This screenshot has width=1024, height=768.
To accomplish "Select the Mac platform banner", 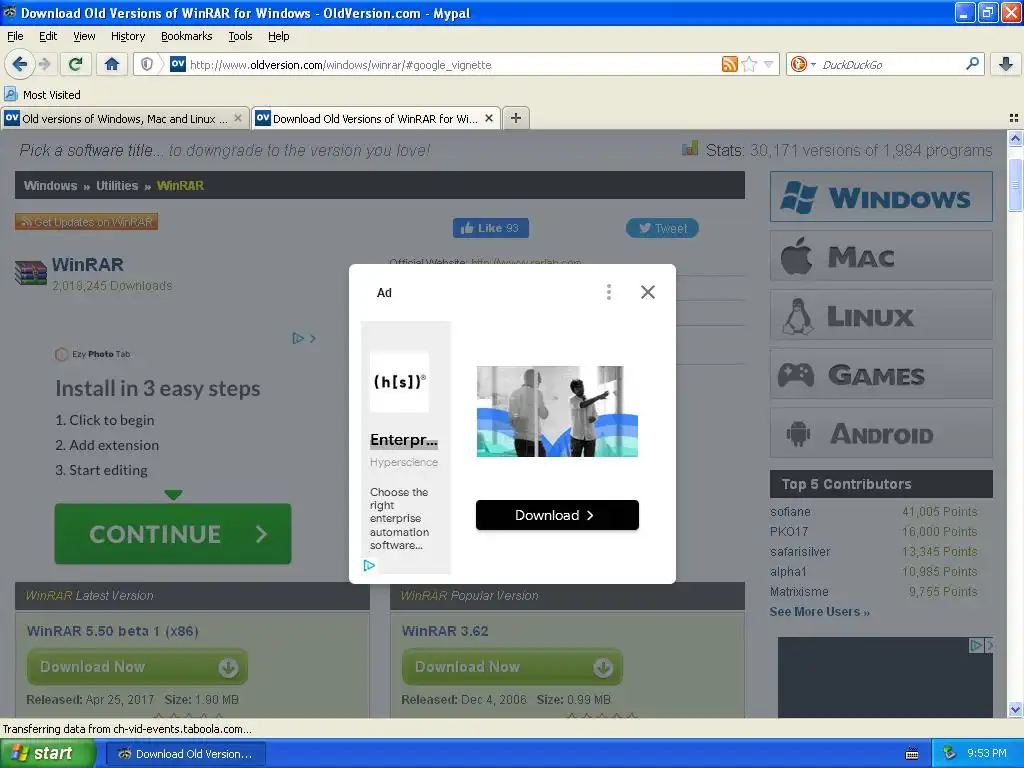I will pos(881,256).
